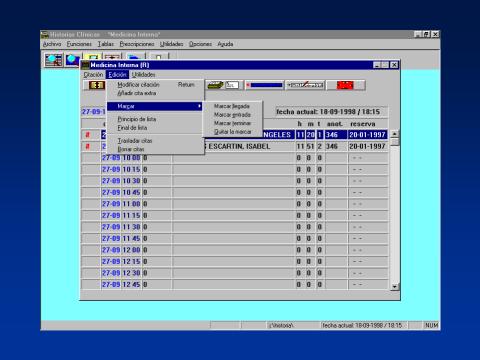
Task: Click the green stacked-papers toolbar icon
Action: click(x=215, y=85)
